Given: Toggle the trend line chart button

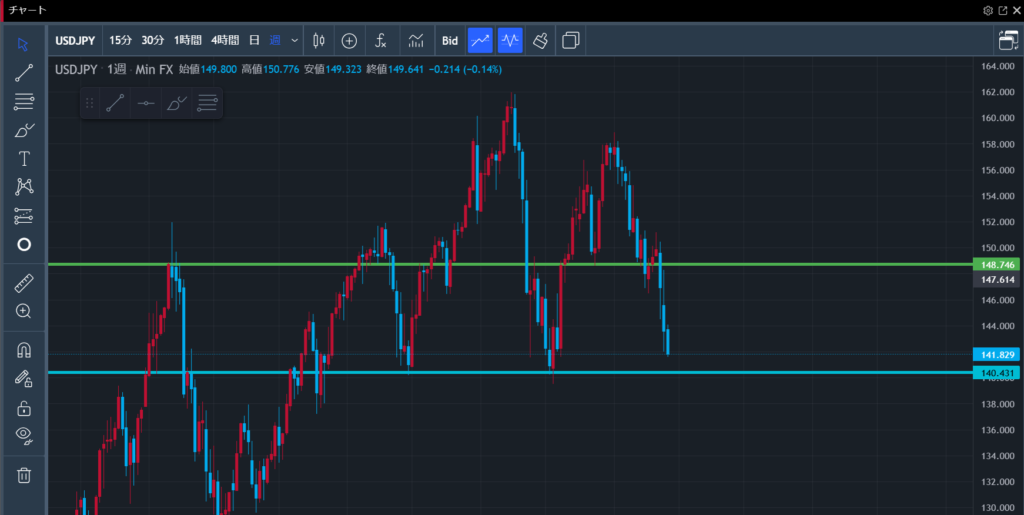Looking at the screenshot, I should pyautogui.click(x=481, y=40).
